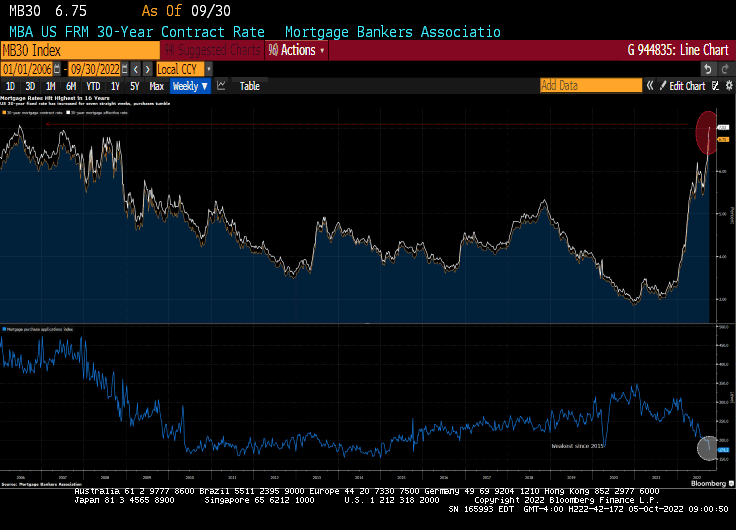Open the Local CCY currency dropdown
Image resolution: width=736 pixels, height=530 pixels.
pos(183,69)
